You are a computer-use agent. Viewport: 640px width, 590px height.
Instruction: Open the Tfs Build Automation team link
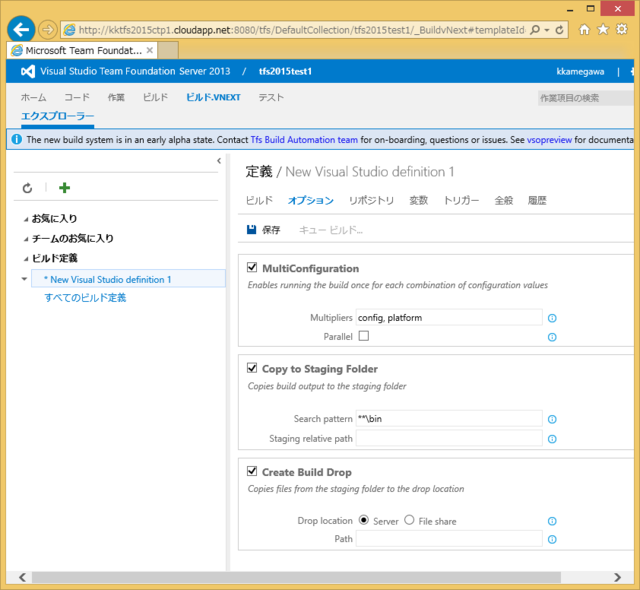click(304, 140)
